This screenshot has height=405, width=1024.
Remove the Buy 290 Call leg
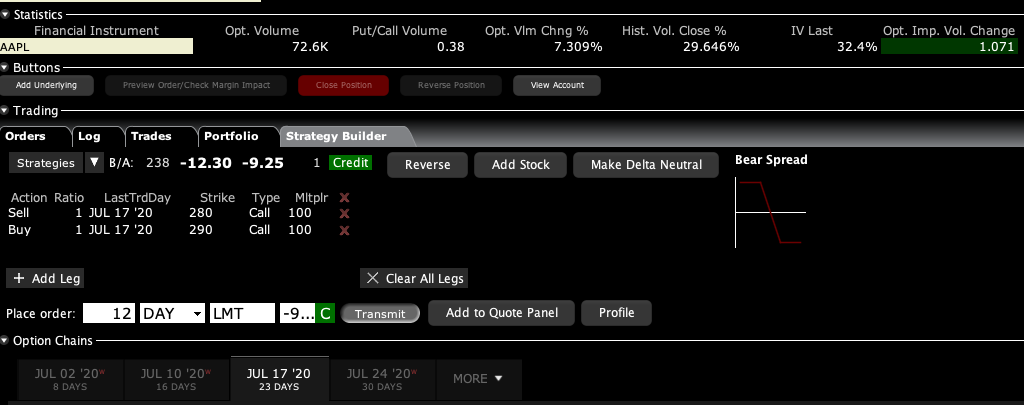coord(345,230)
